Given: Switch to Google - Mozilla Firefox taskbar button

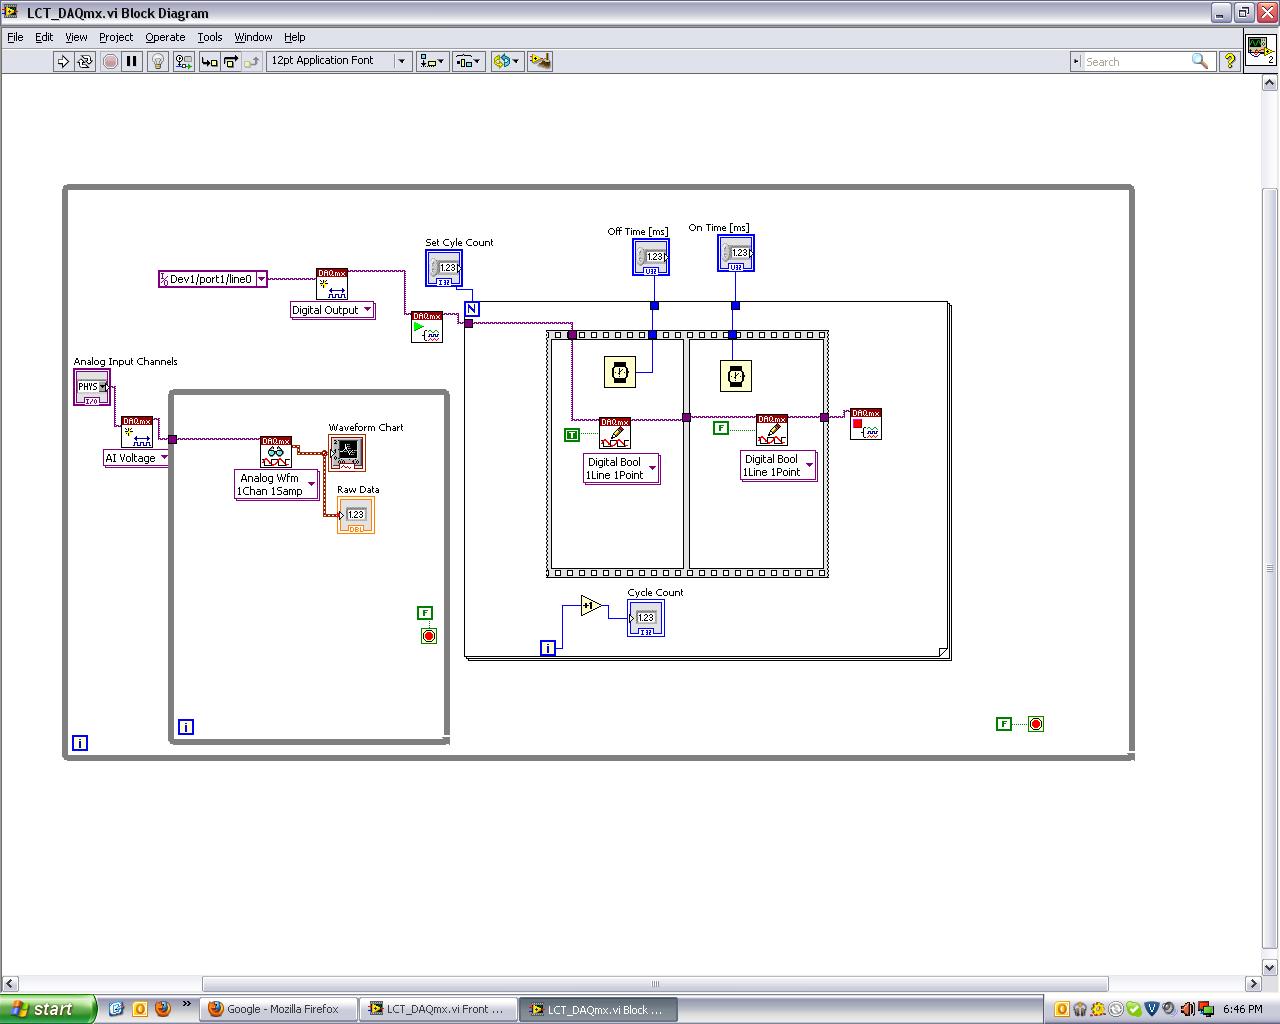Looking at the screenshot, I should (279, 1009).
